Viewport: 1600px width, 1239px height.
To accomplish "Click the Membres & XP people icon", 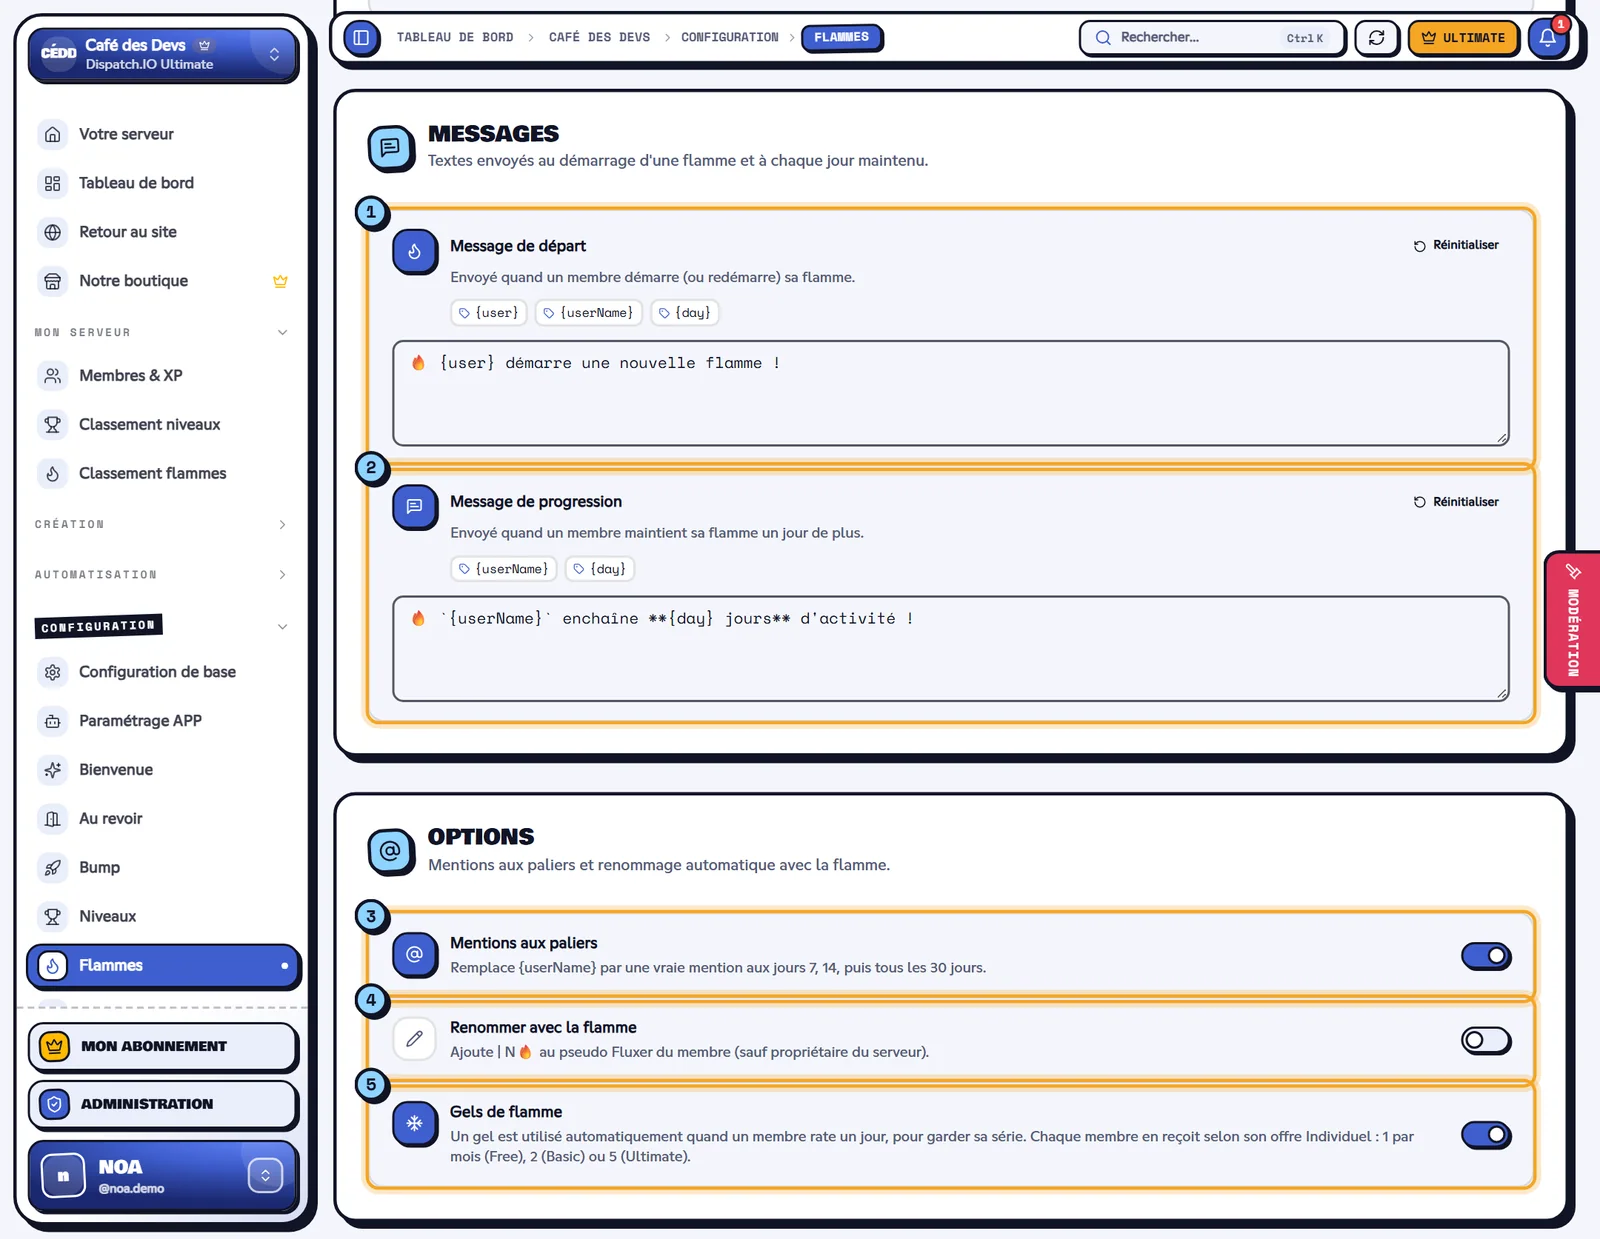I will point(53,375).
